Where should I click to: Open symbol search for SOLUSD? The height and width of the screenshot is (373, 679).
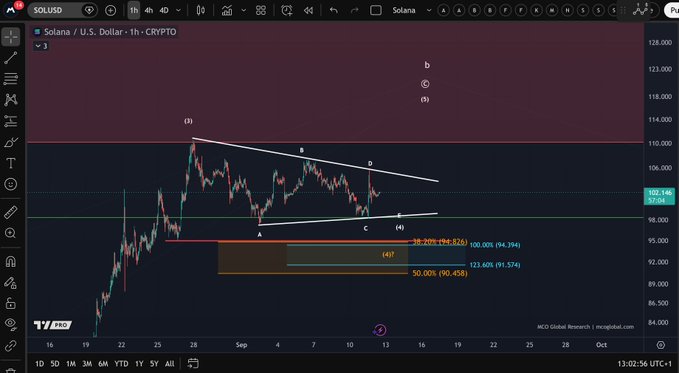(x=48, y=10)
